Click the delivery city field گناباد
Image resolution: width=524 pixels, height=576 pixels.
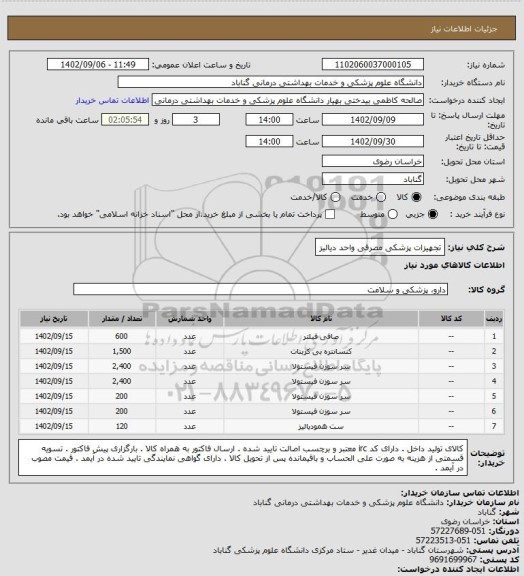coord(373,180)
